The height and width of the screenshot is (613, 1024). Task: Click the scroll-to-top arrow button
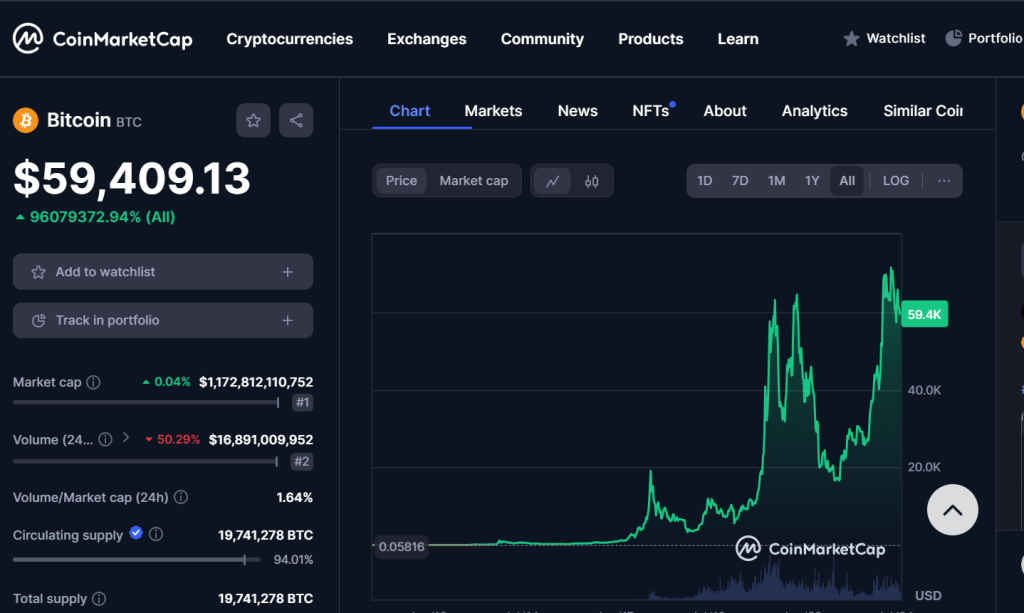pos(952,510)
